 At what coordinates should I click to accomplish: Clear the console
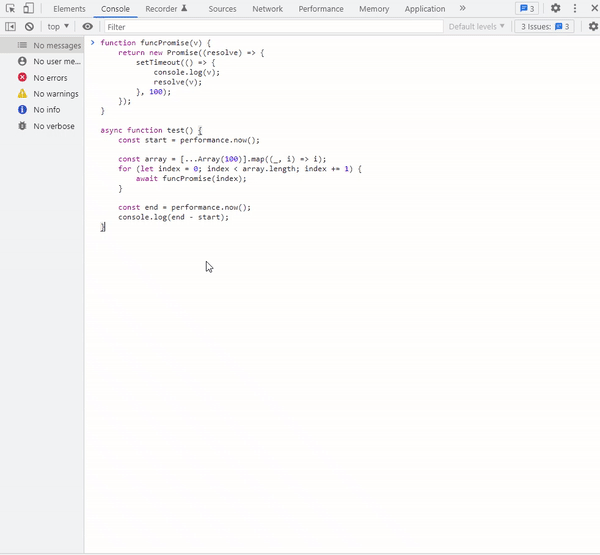point(29,26)
